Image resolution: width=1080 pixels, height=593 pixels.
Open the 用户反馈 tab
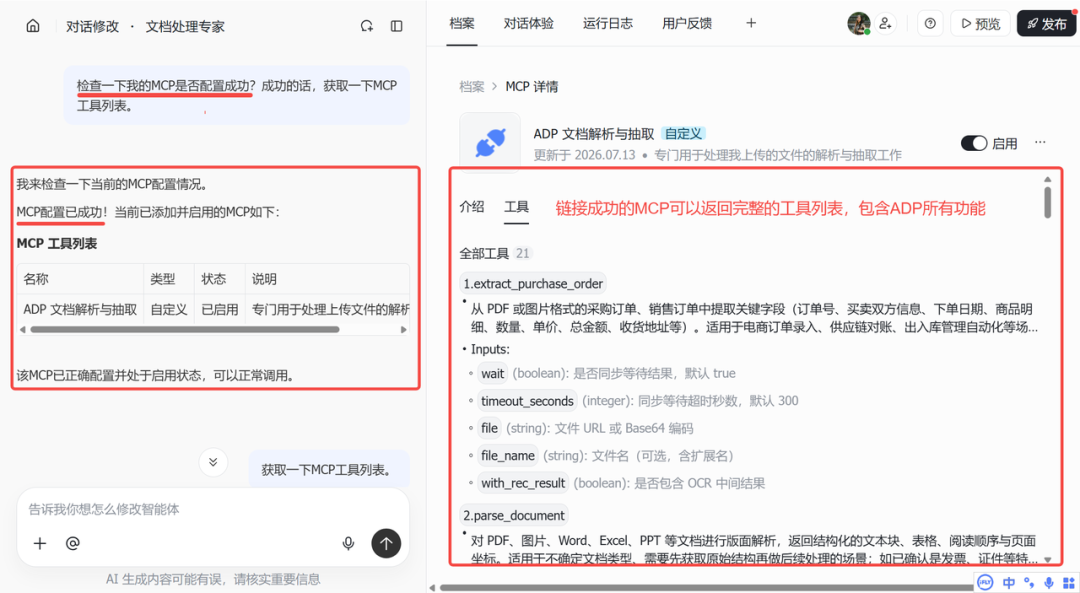click(687, 23)
